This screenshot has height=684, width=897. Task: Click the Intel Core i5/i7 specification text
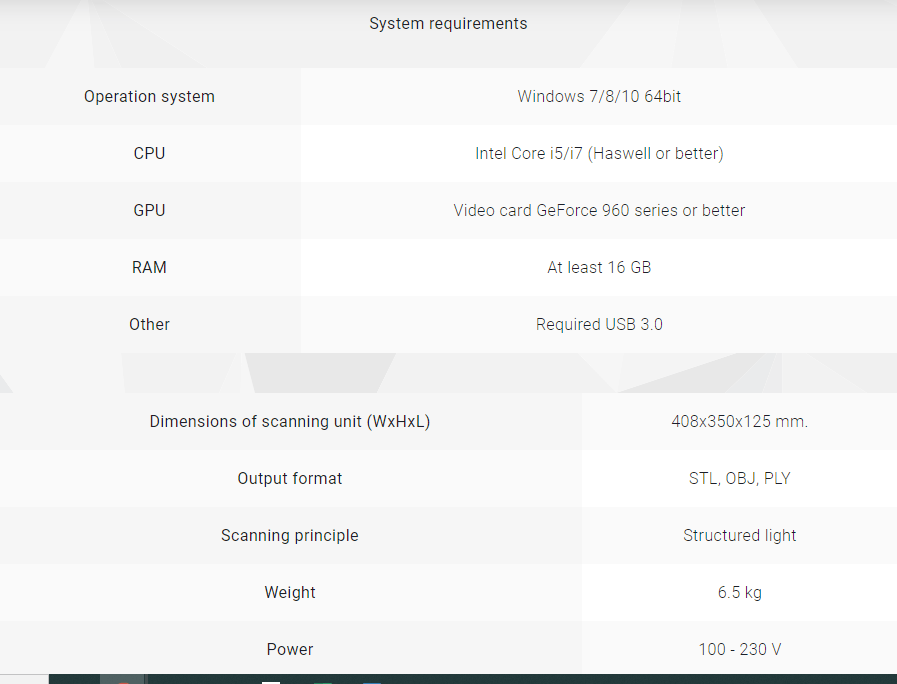point(599,153)
